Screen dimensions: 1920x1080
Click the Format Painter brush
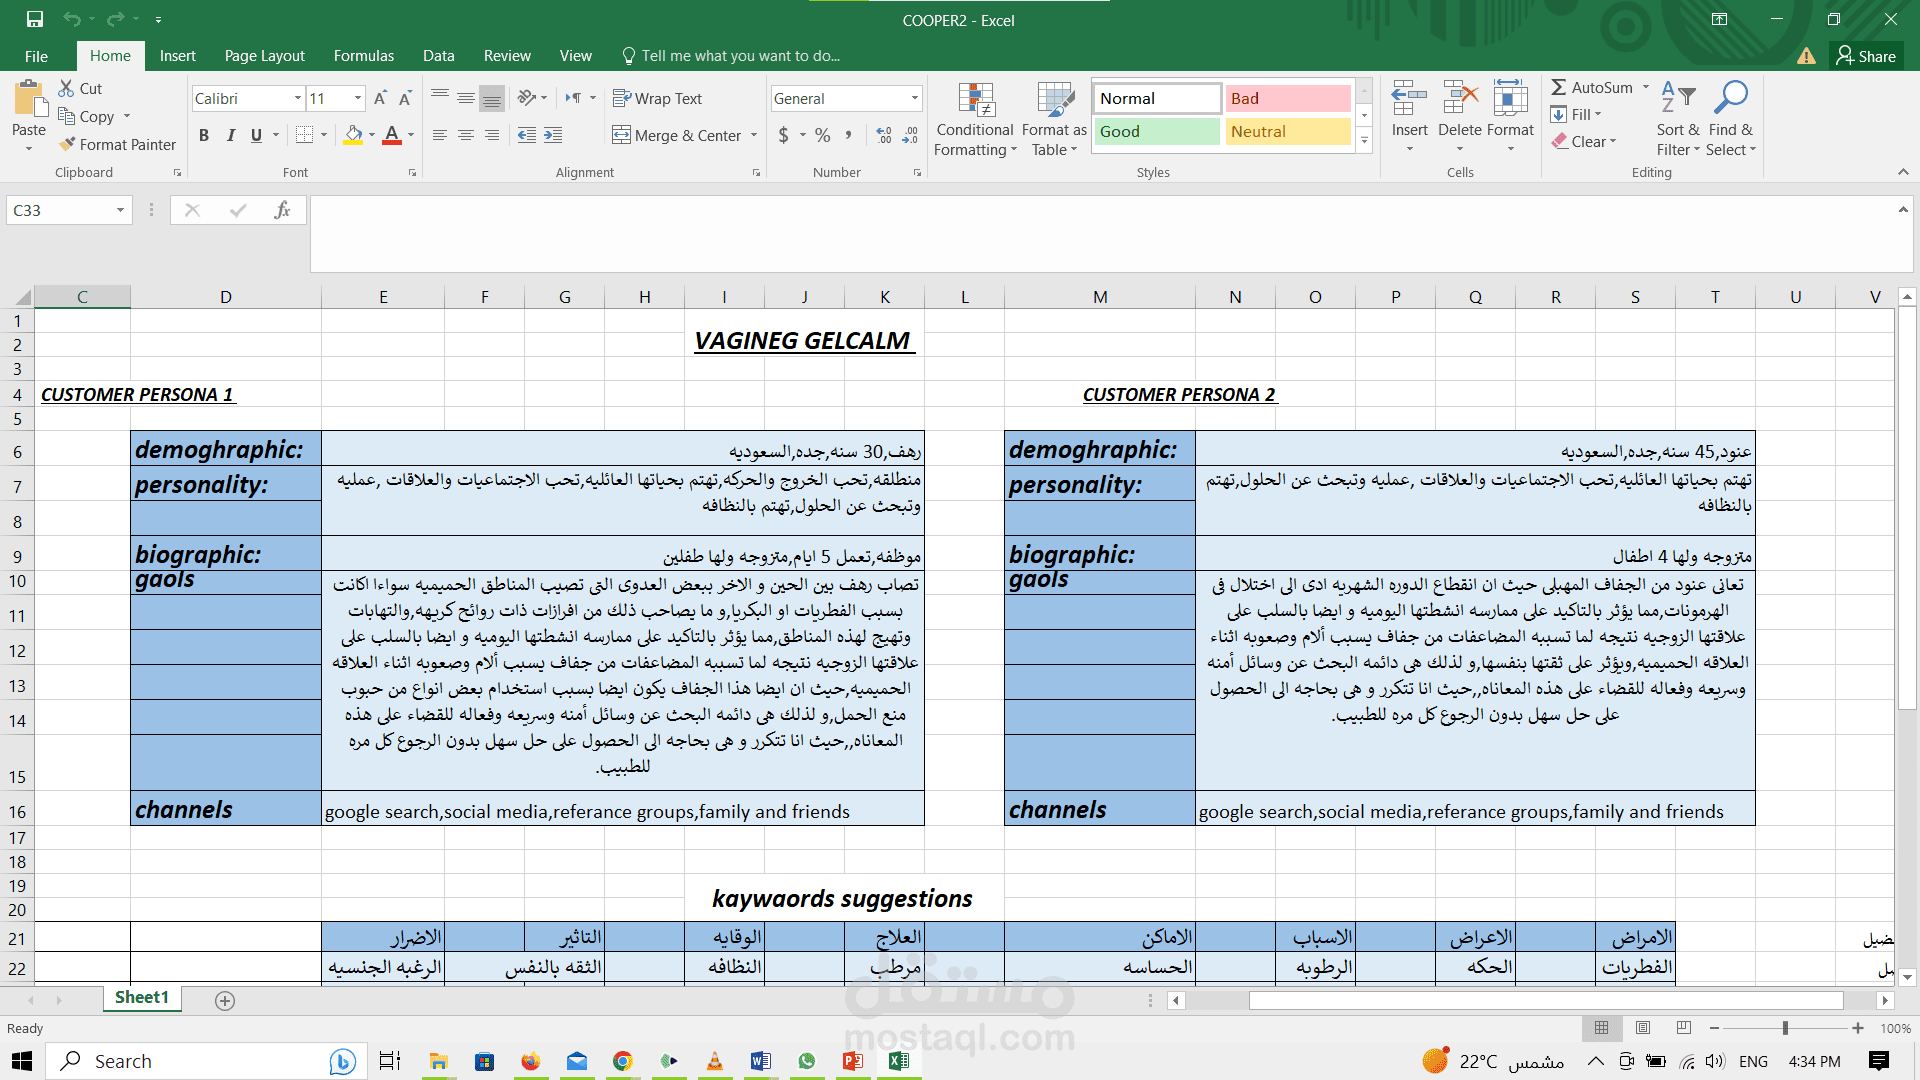click(67, 144)
